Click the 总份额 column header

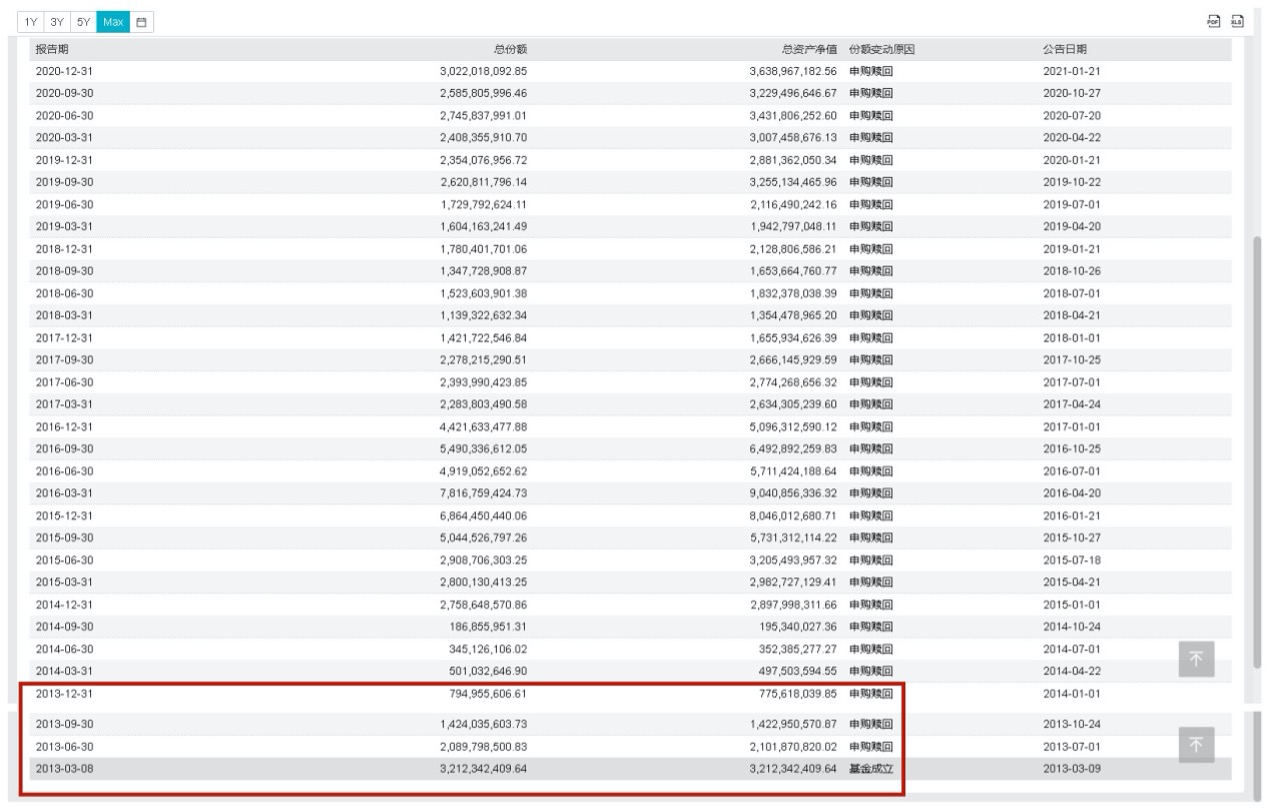coord(510,49)
